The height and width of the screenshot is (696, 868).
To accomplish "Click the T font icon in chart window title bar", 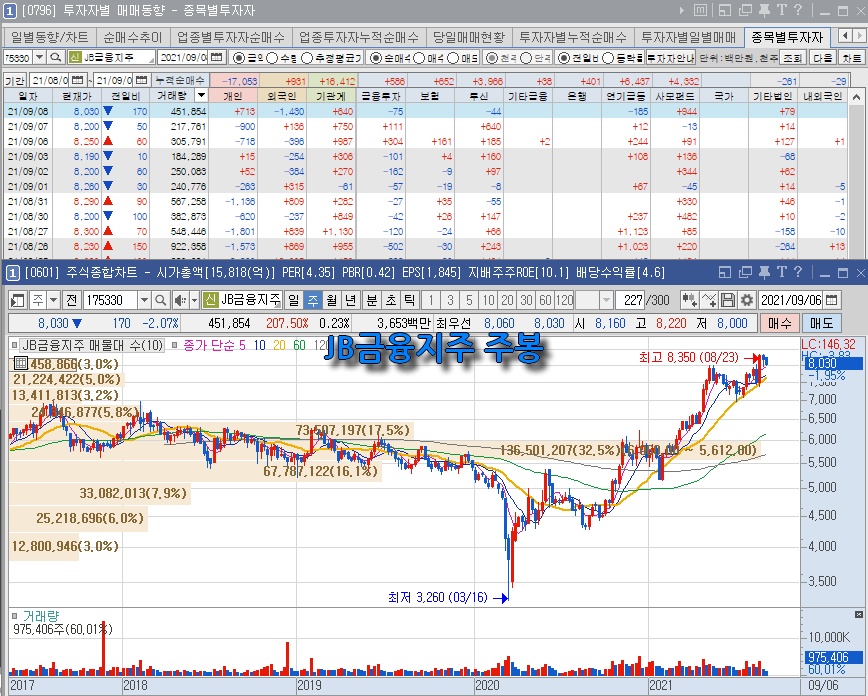I will click(782, 272).
